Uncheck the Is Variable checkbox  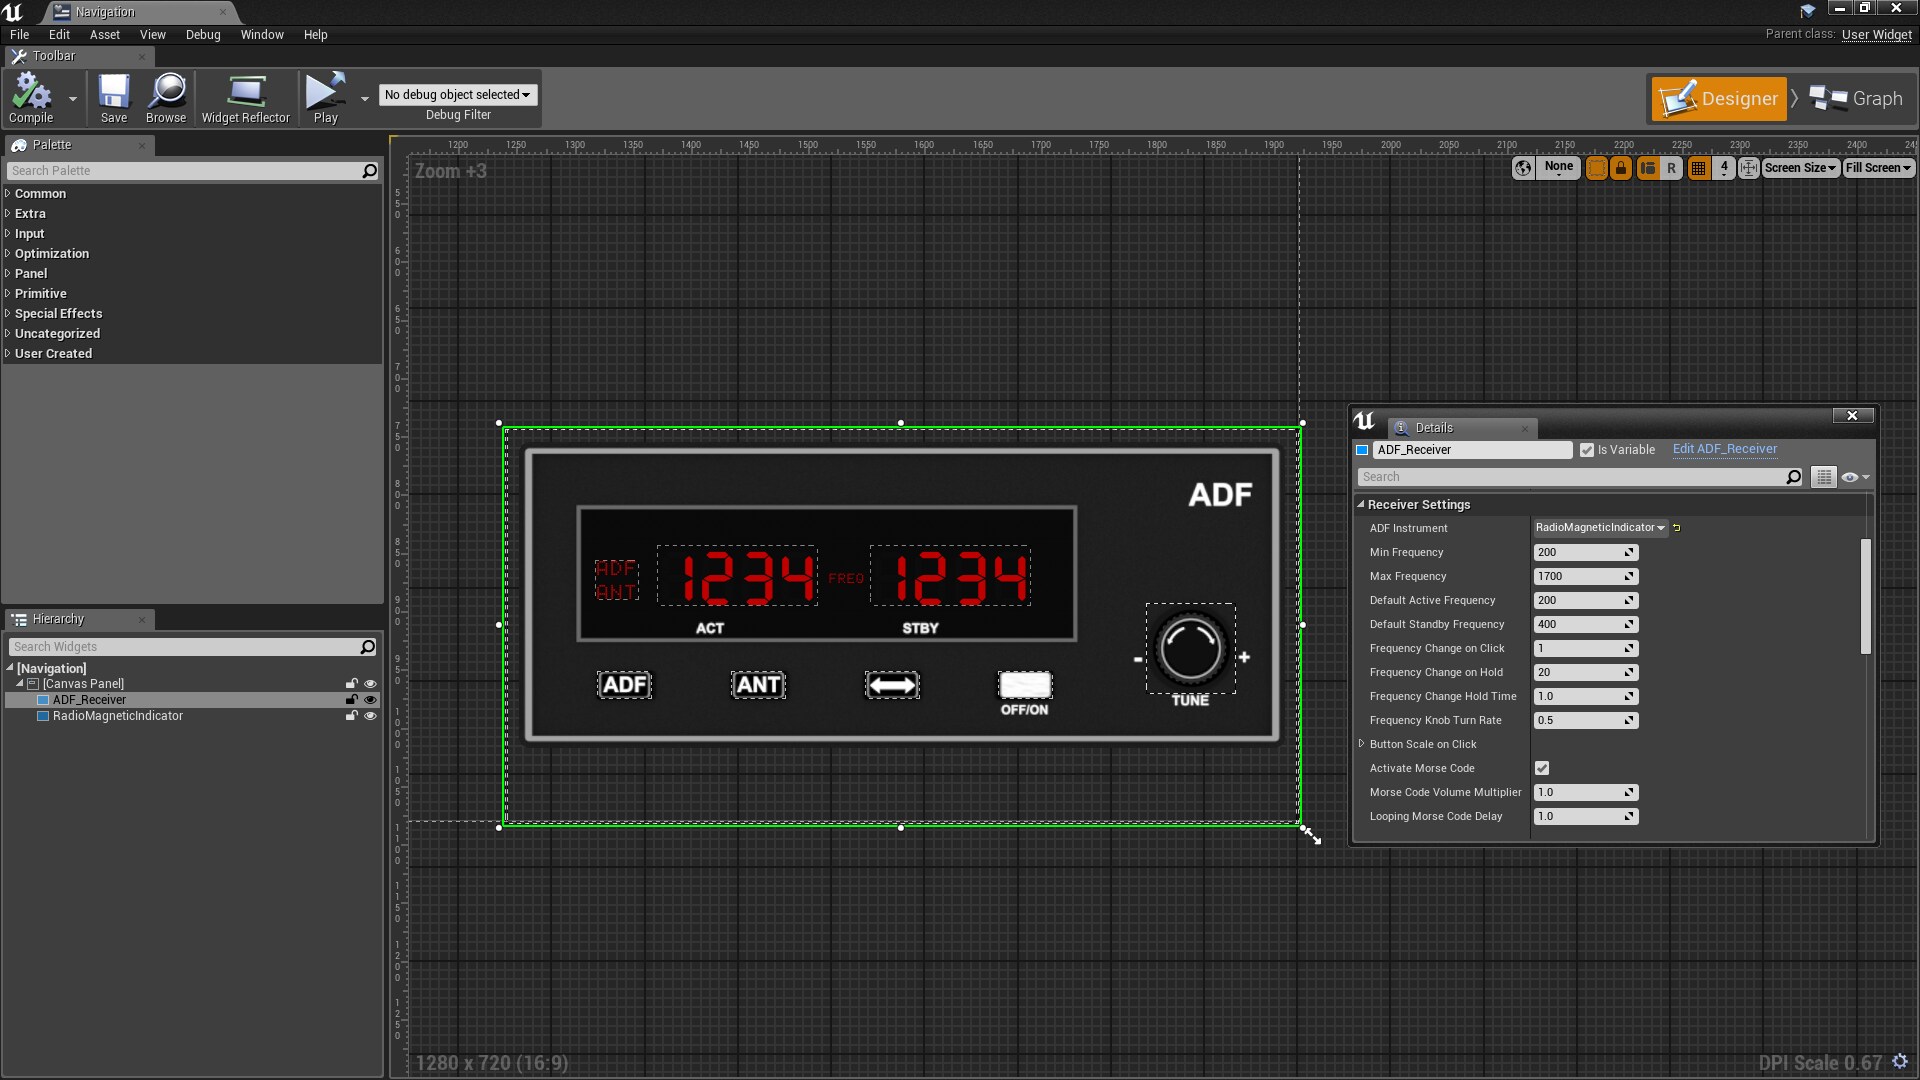tap(1588, 449)
